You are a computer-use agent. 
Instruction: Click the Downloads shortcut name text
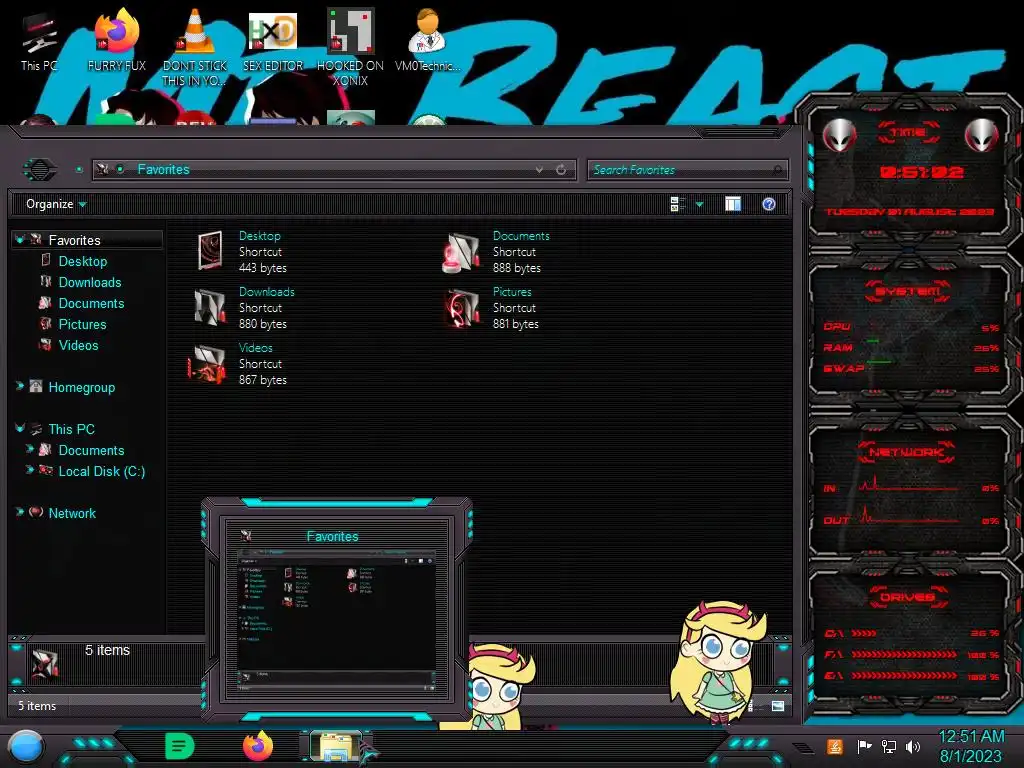(x=266, y=292)
